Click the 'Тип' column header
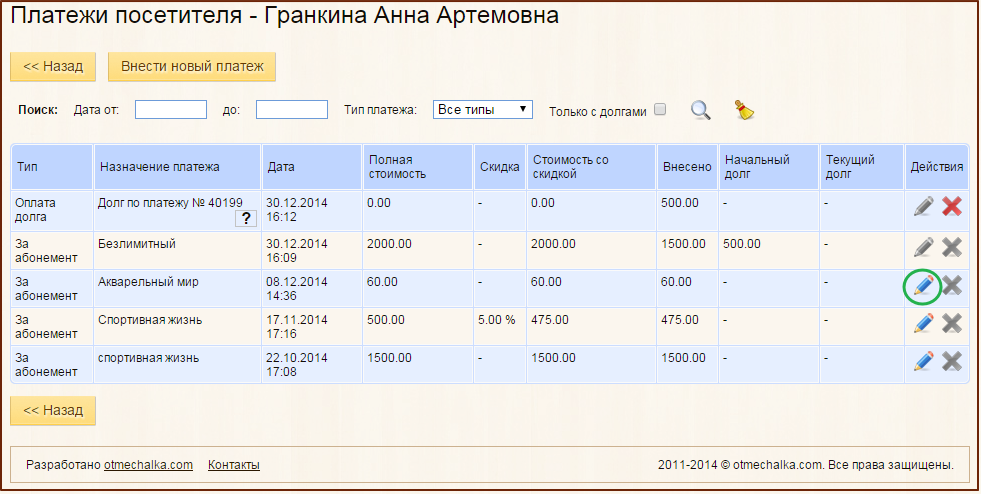This screenshot has height=494, width=981. coord(52,167)
